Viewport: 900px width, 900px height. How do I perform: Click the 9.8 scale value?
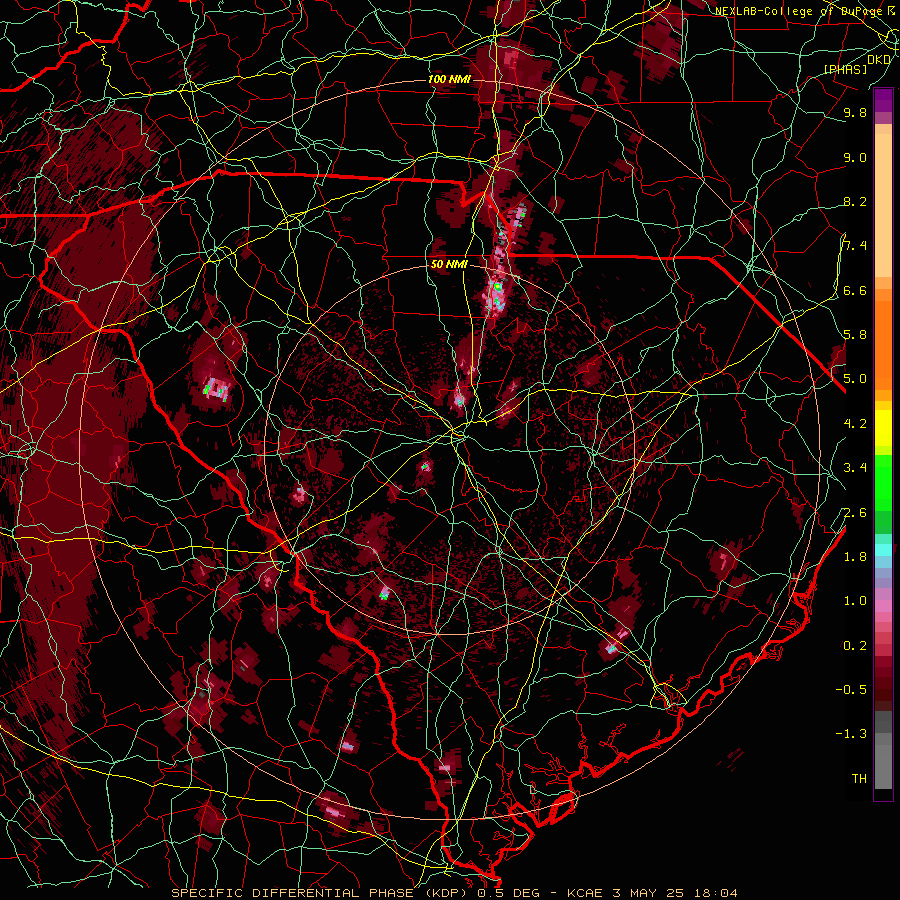[855, 112]
